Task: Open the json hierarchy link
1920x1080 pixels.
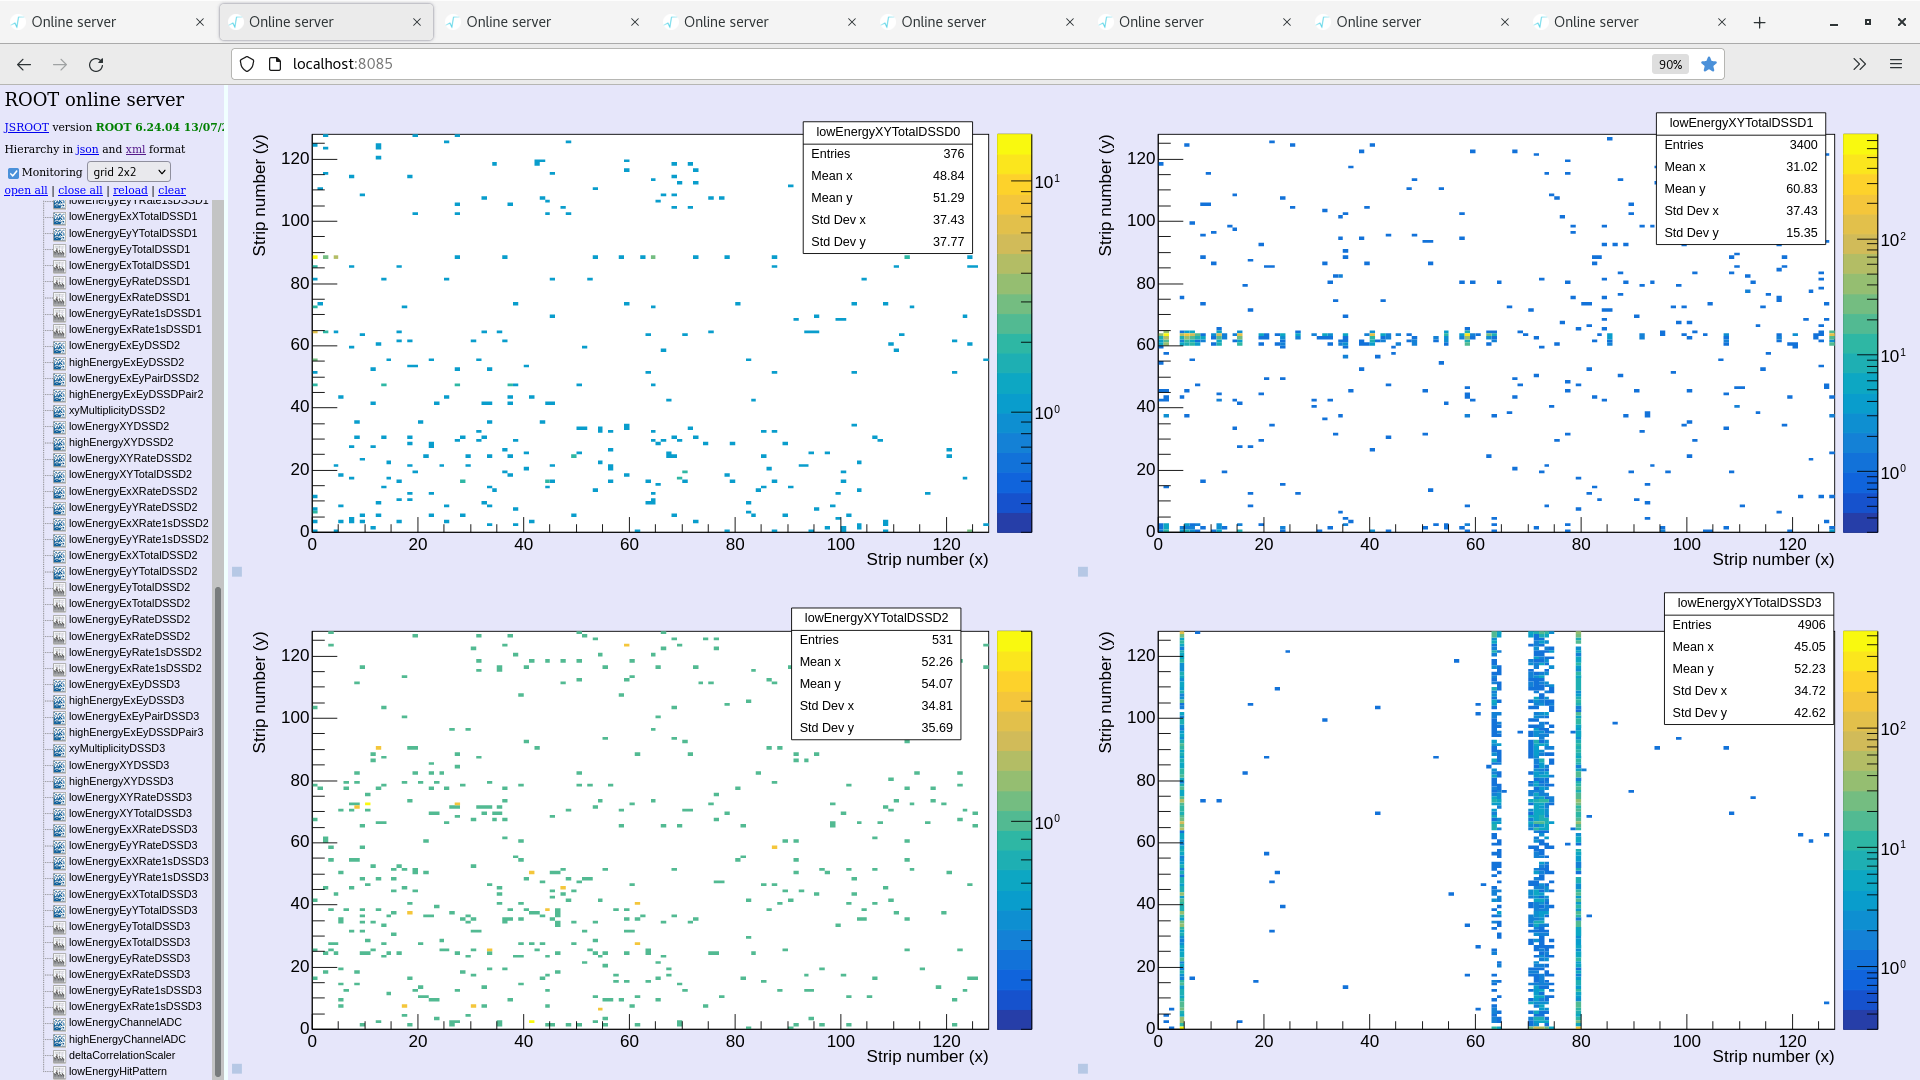Action: (x=87, y=149)
